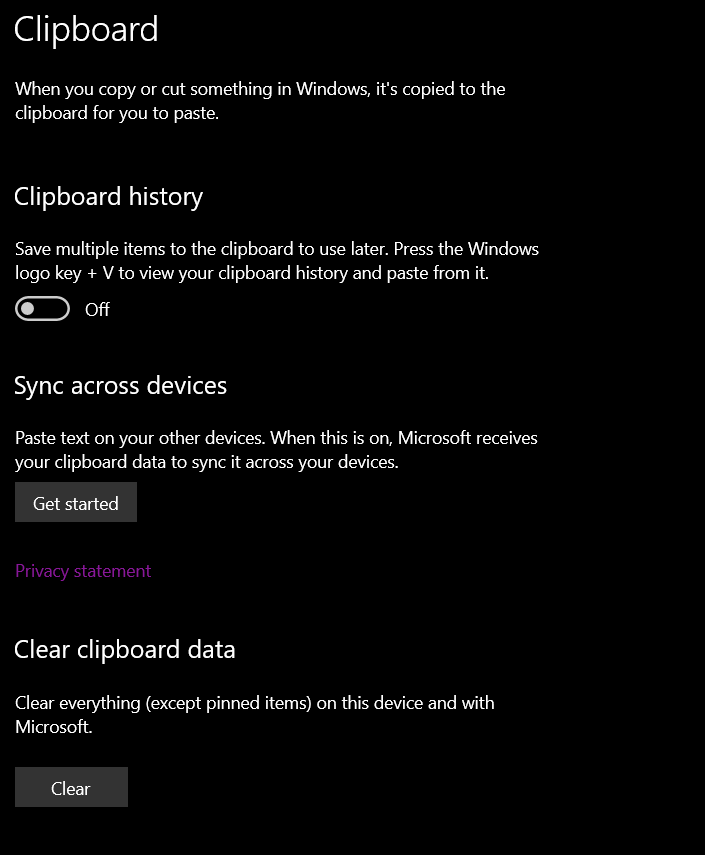Click the "logo key + V" description line

(x=251, y=272)
